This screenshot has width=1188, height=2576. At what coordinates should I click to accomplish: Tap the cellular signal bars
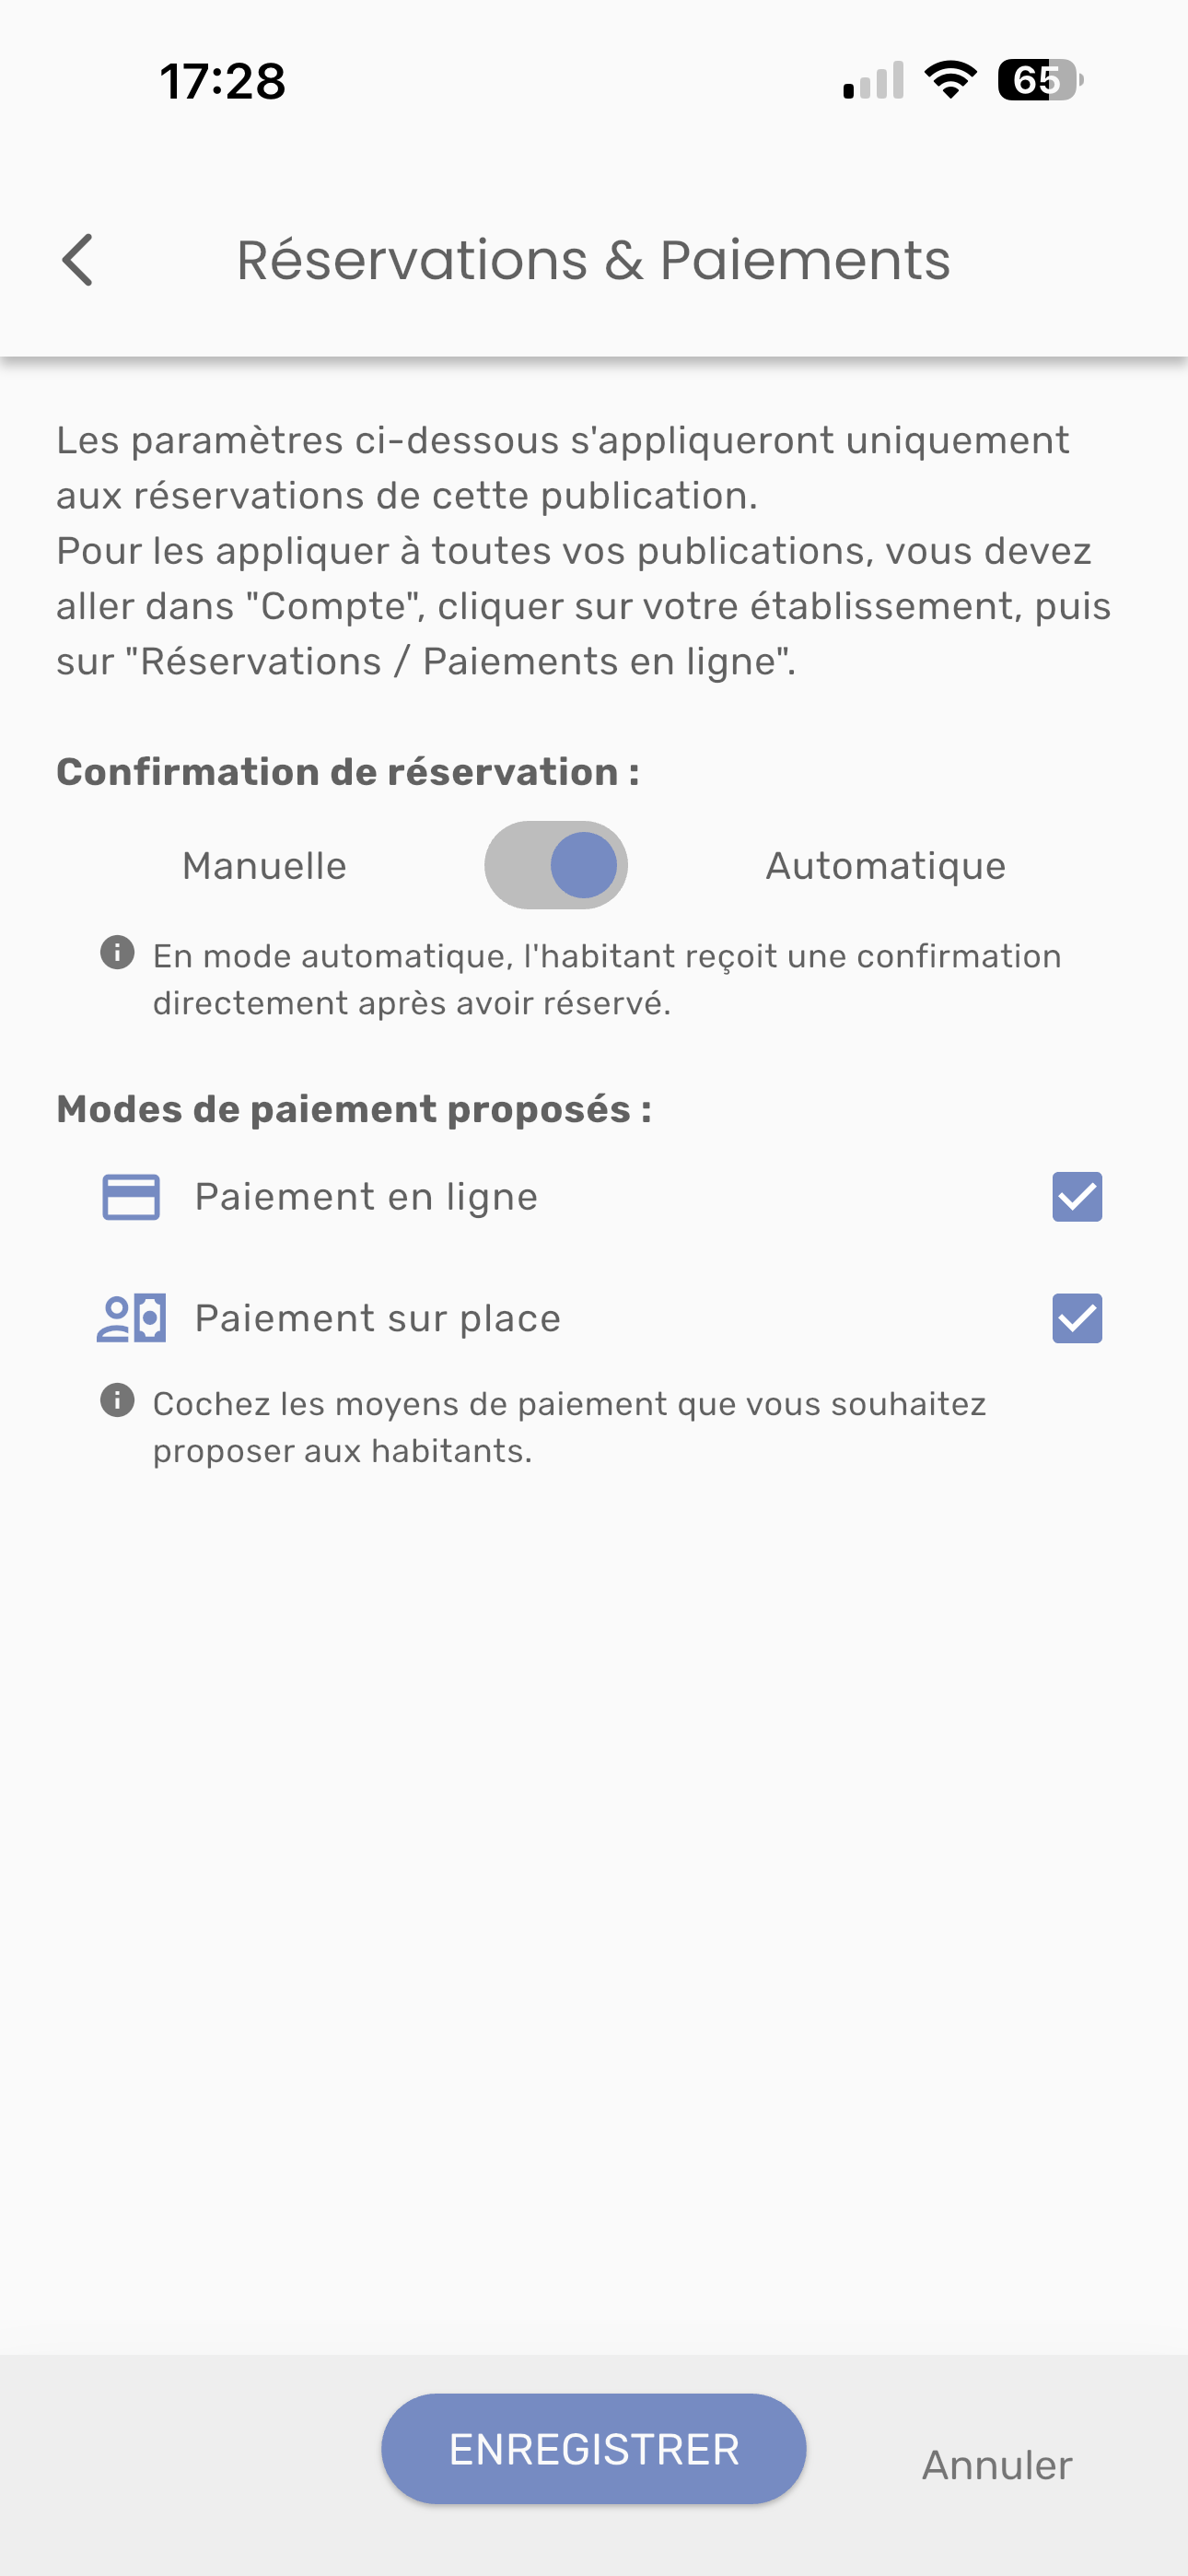pyautogui.click(x=873, y=81)
